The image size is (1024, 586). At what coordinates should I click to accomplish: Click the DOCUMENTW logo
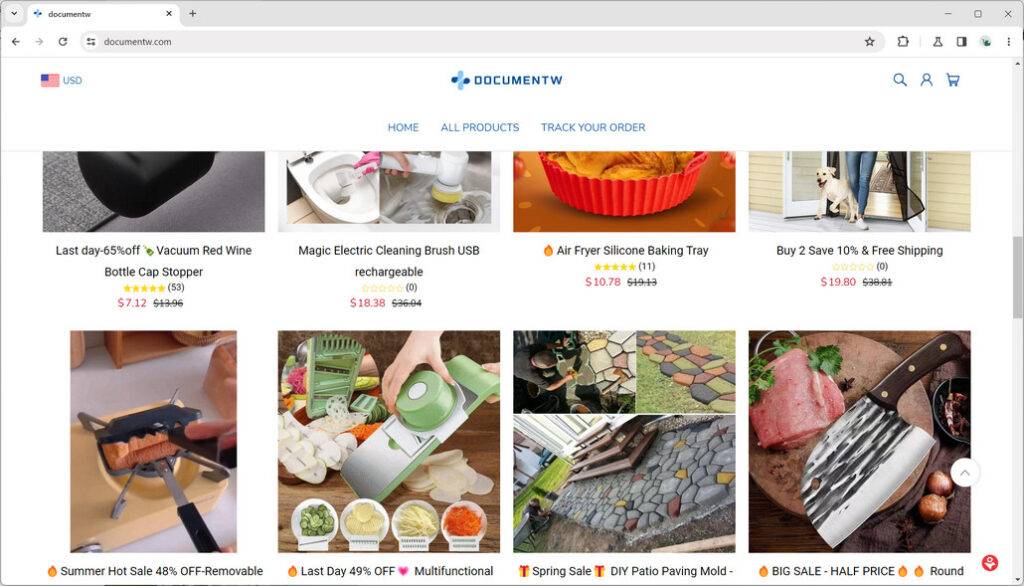tap(507, 80)
